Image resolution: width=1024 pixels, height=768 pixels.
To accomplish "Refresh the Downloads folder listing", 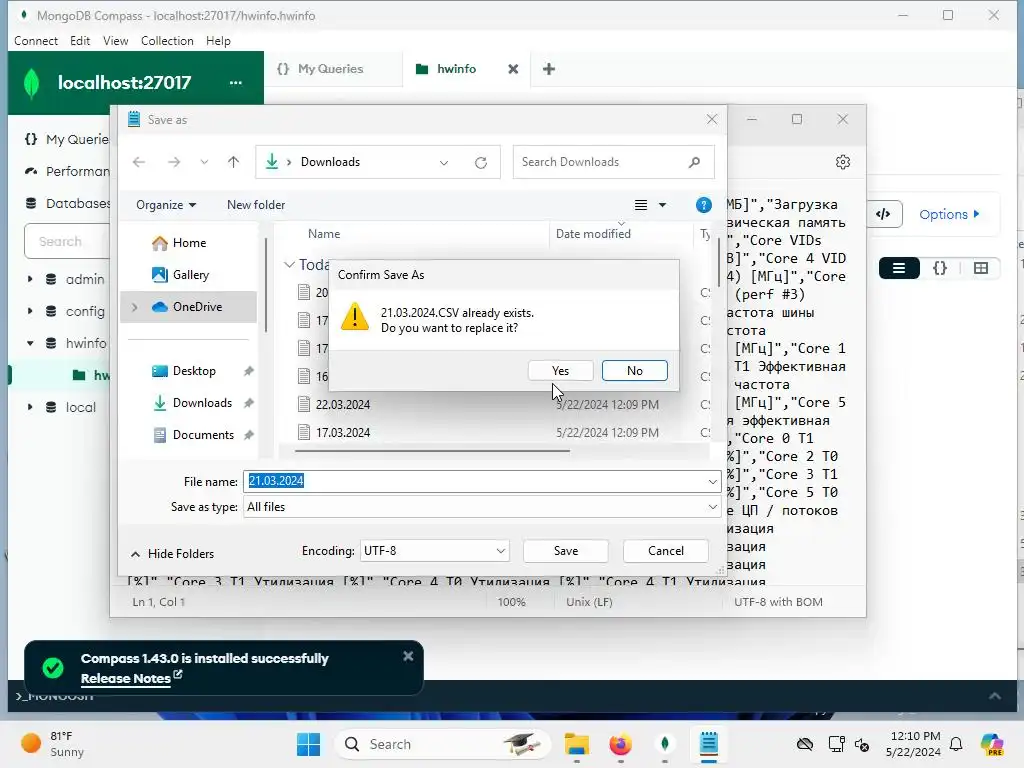I will pyautogui.click(x=481, y=163).
